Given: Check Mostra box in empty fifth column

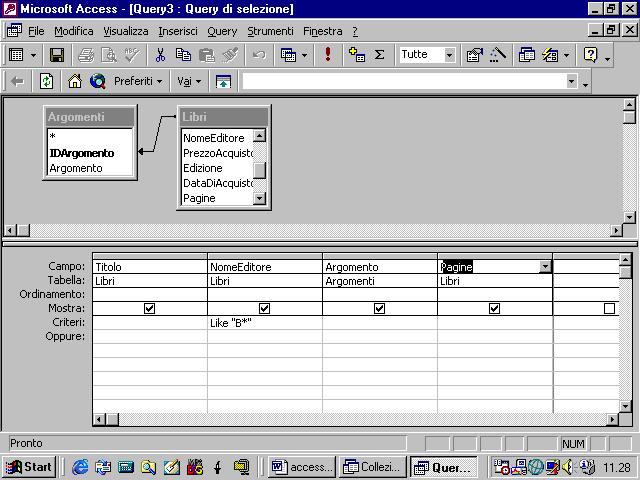Looking at the screenshot, I should click(x=609, y=309).
